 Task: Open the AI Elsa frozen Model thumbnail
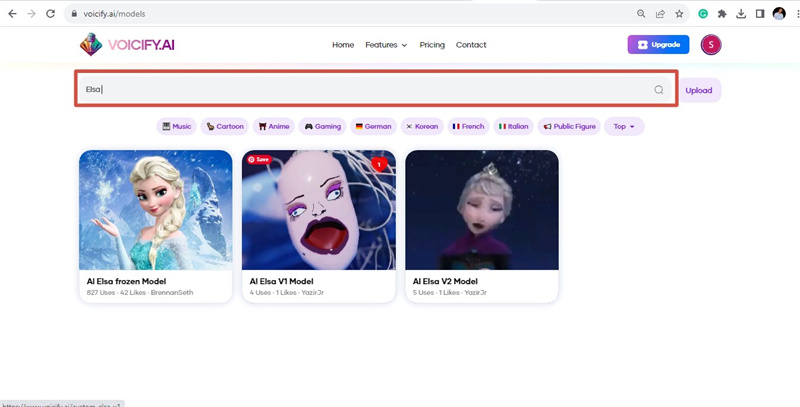coord(156,210)
